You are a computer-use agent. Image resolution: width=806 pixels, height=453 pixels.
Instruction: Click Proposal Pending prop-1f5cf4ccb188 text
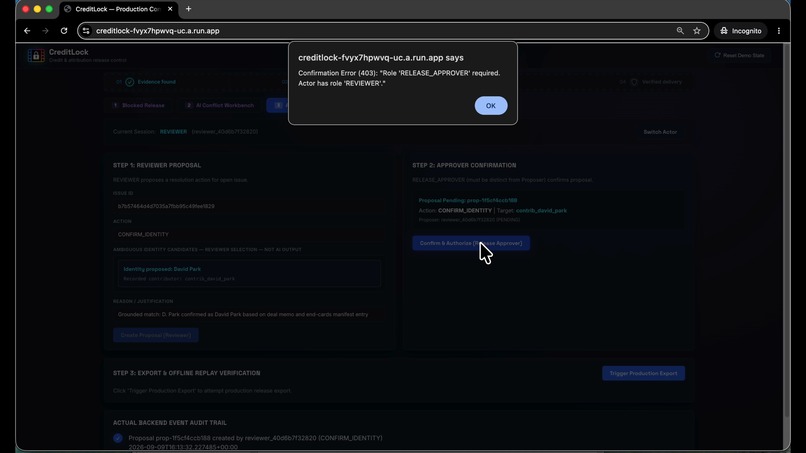[468, 200]
